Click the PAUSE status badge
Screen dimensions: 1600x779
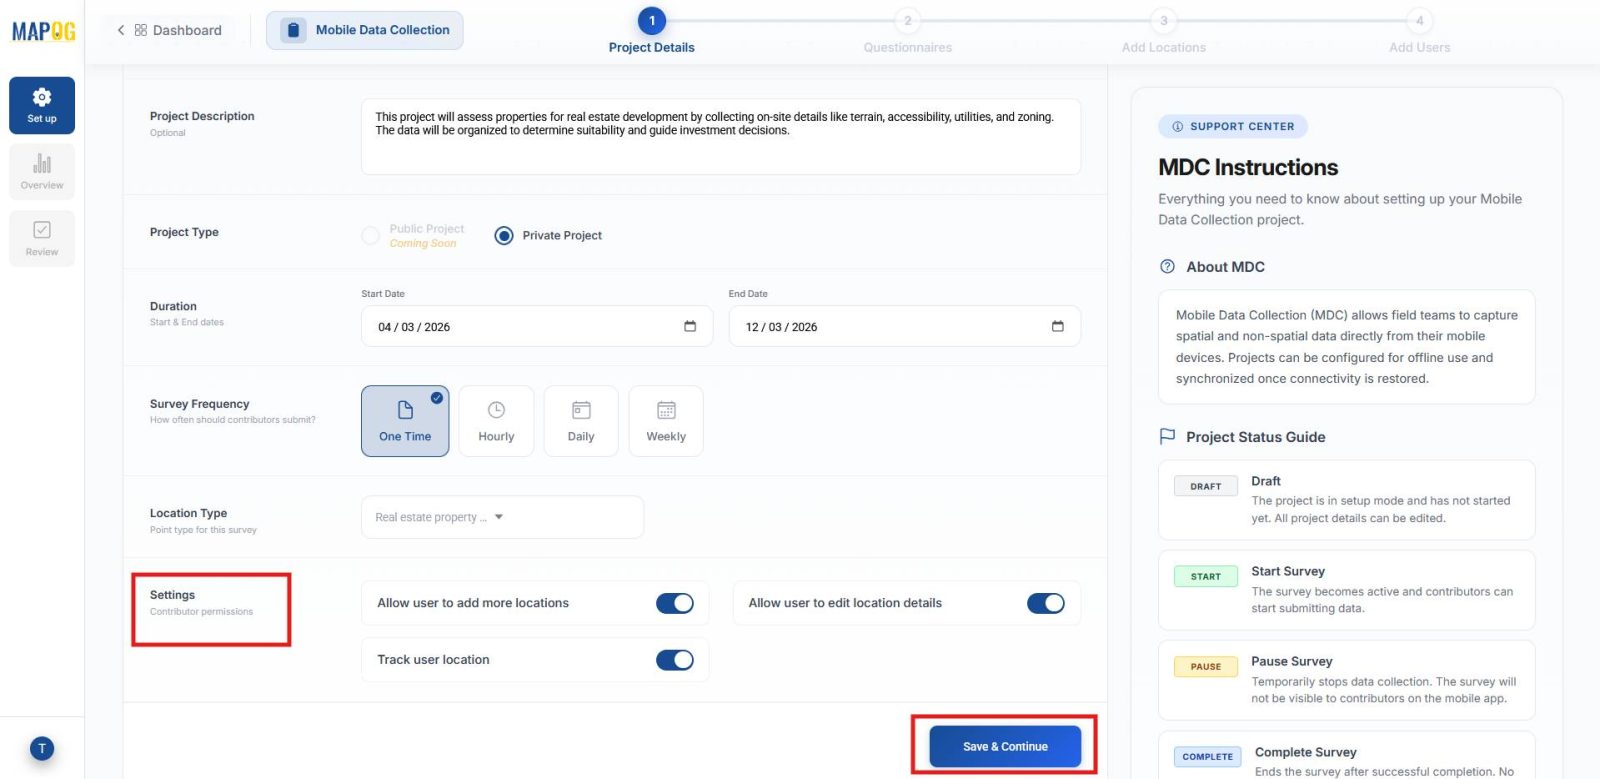[x=1206, y=666]
